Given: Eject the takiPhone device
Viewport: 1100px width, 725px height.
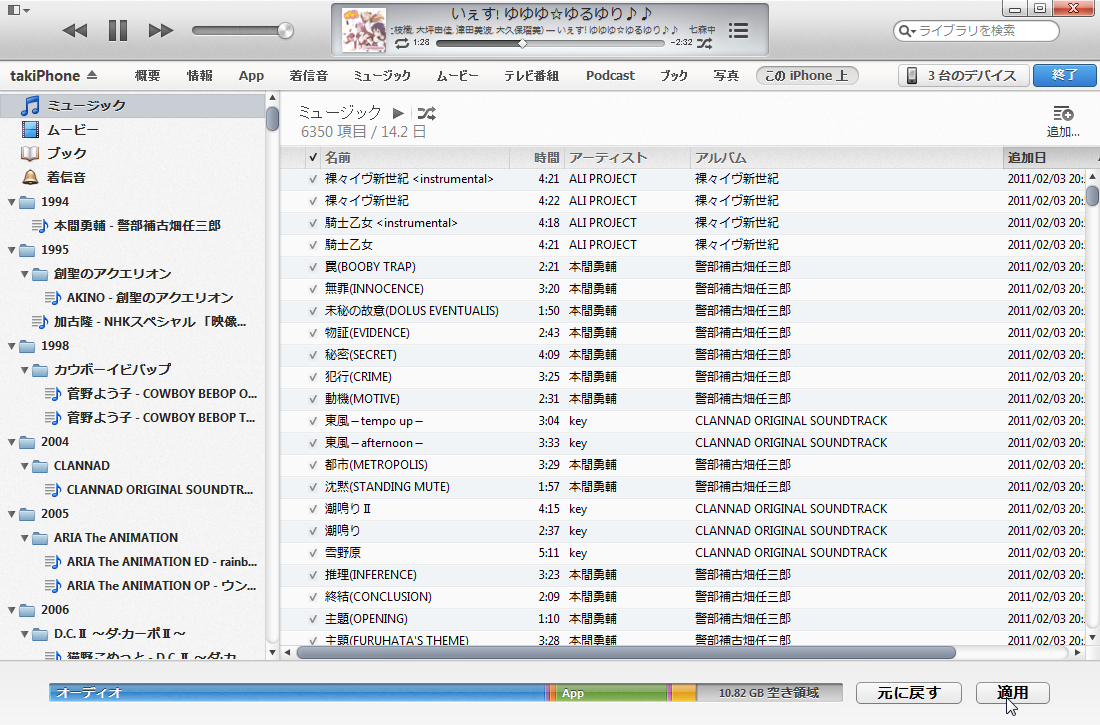Looking at the screenshot, I should click(92, 75).
